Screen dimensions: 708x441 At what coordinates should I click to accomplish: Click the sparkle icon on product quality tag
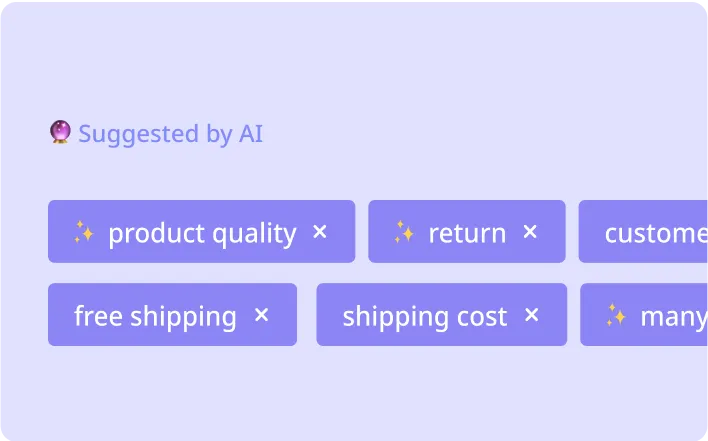(x=84, y=233)
